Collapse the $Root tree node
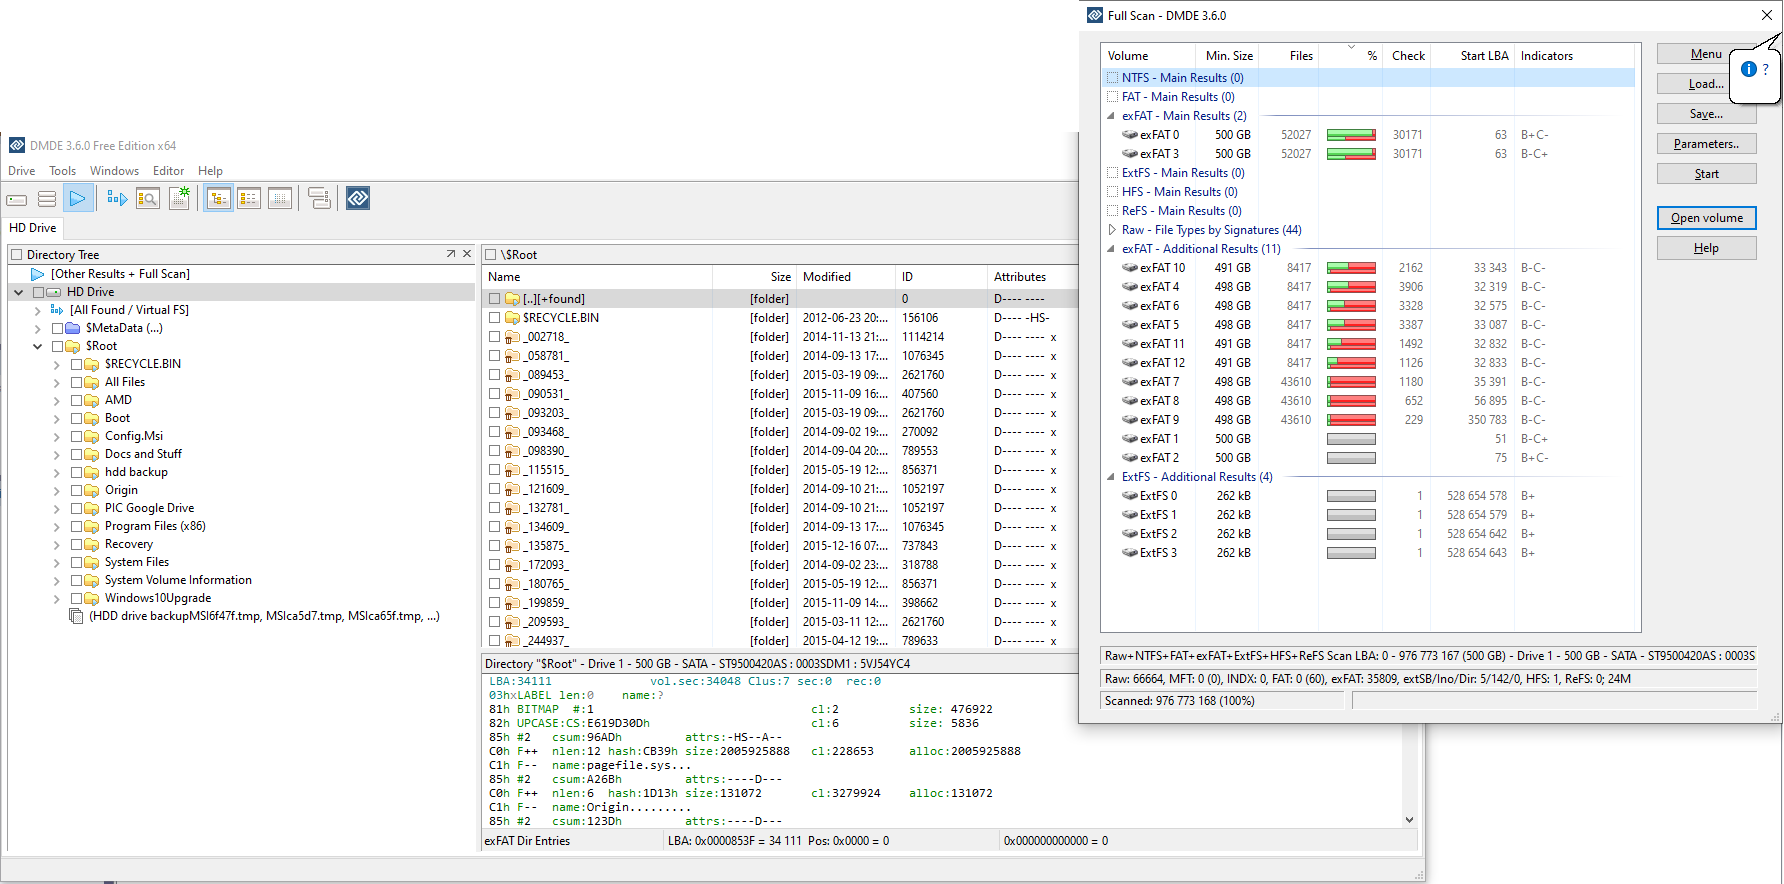This screenshot has width=1784, height=884. pos(38,347)
